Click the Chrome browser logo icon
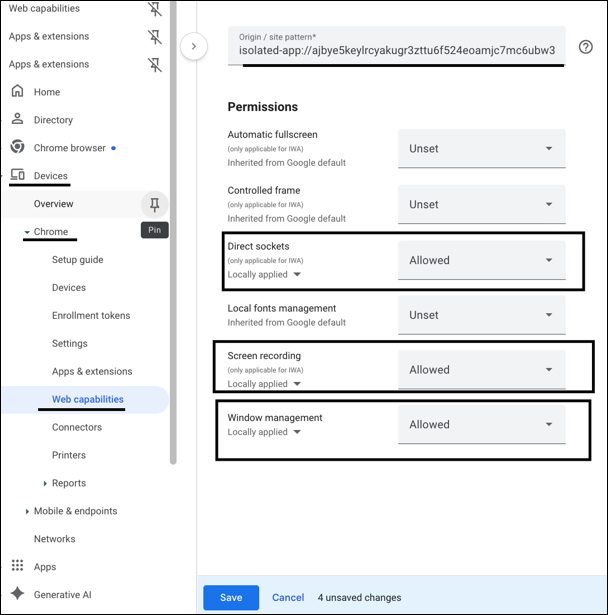Image resolution: width=608 pixels, height=615 pixels. [x=17, y=148]
